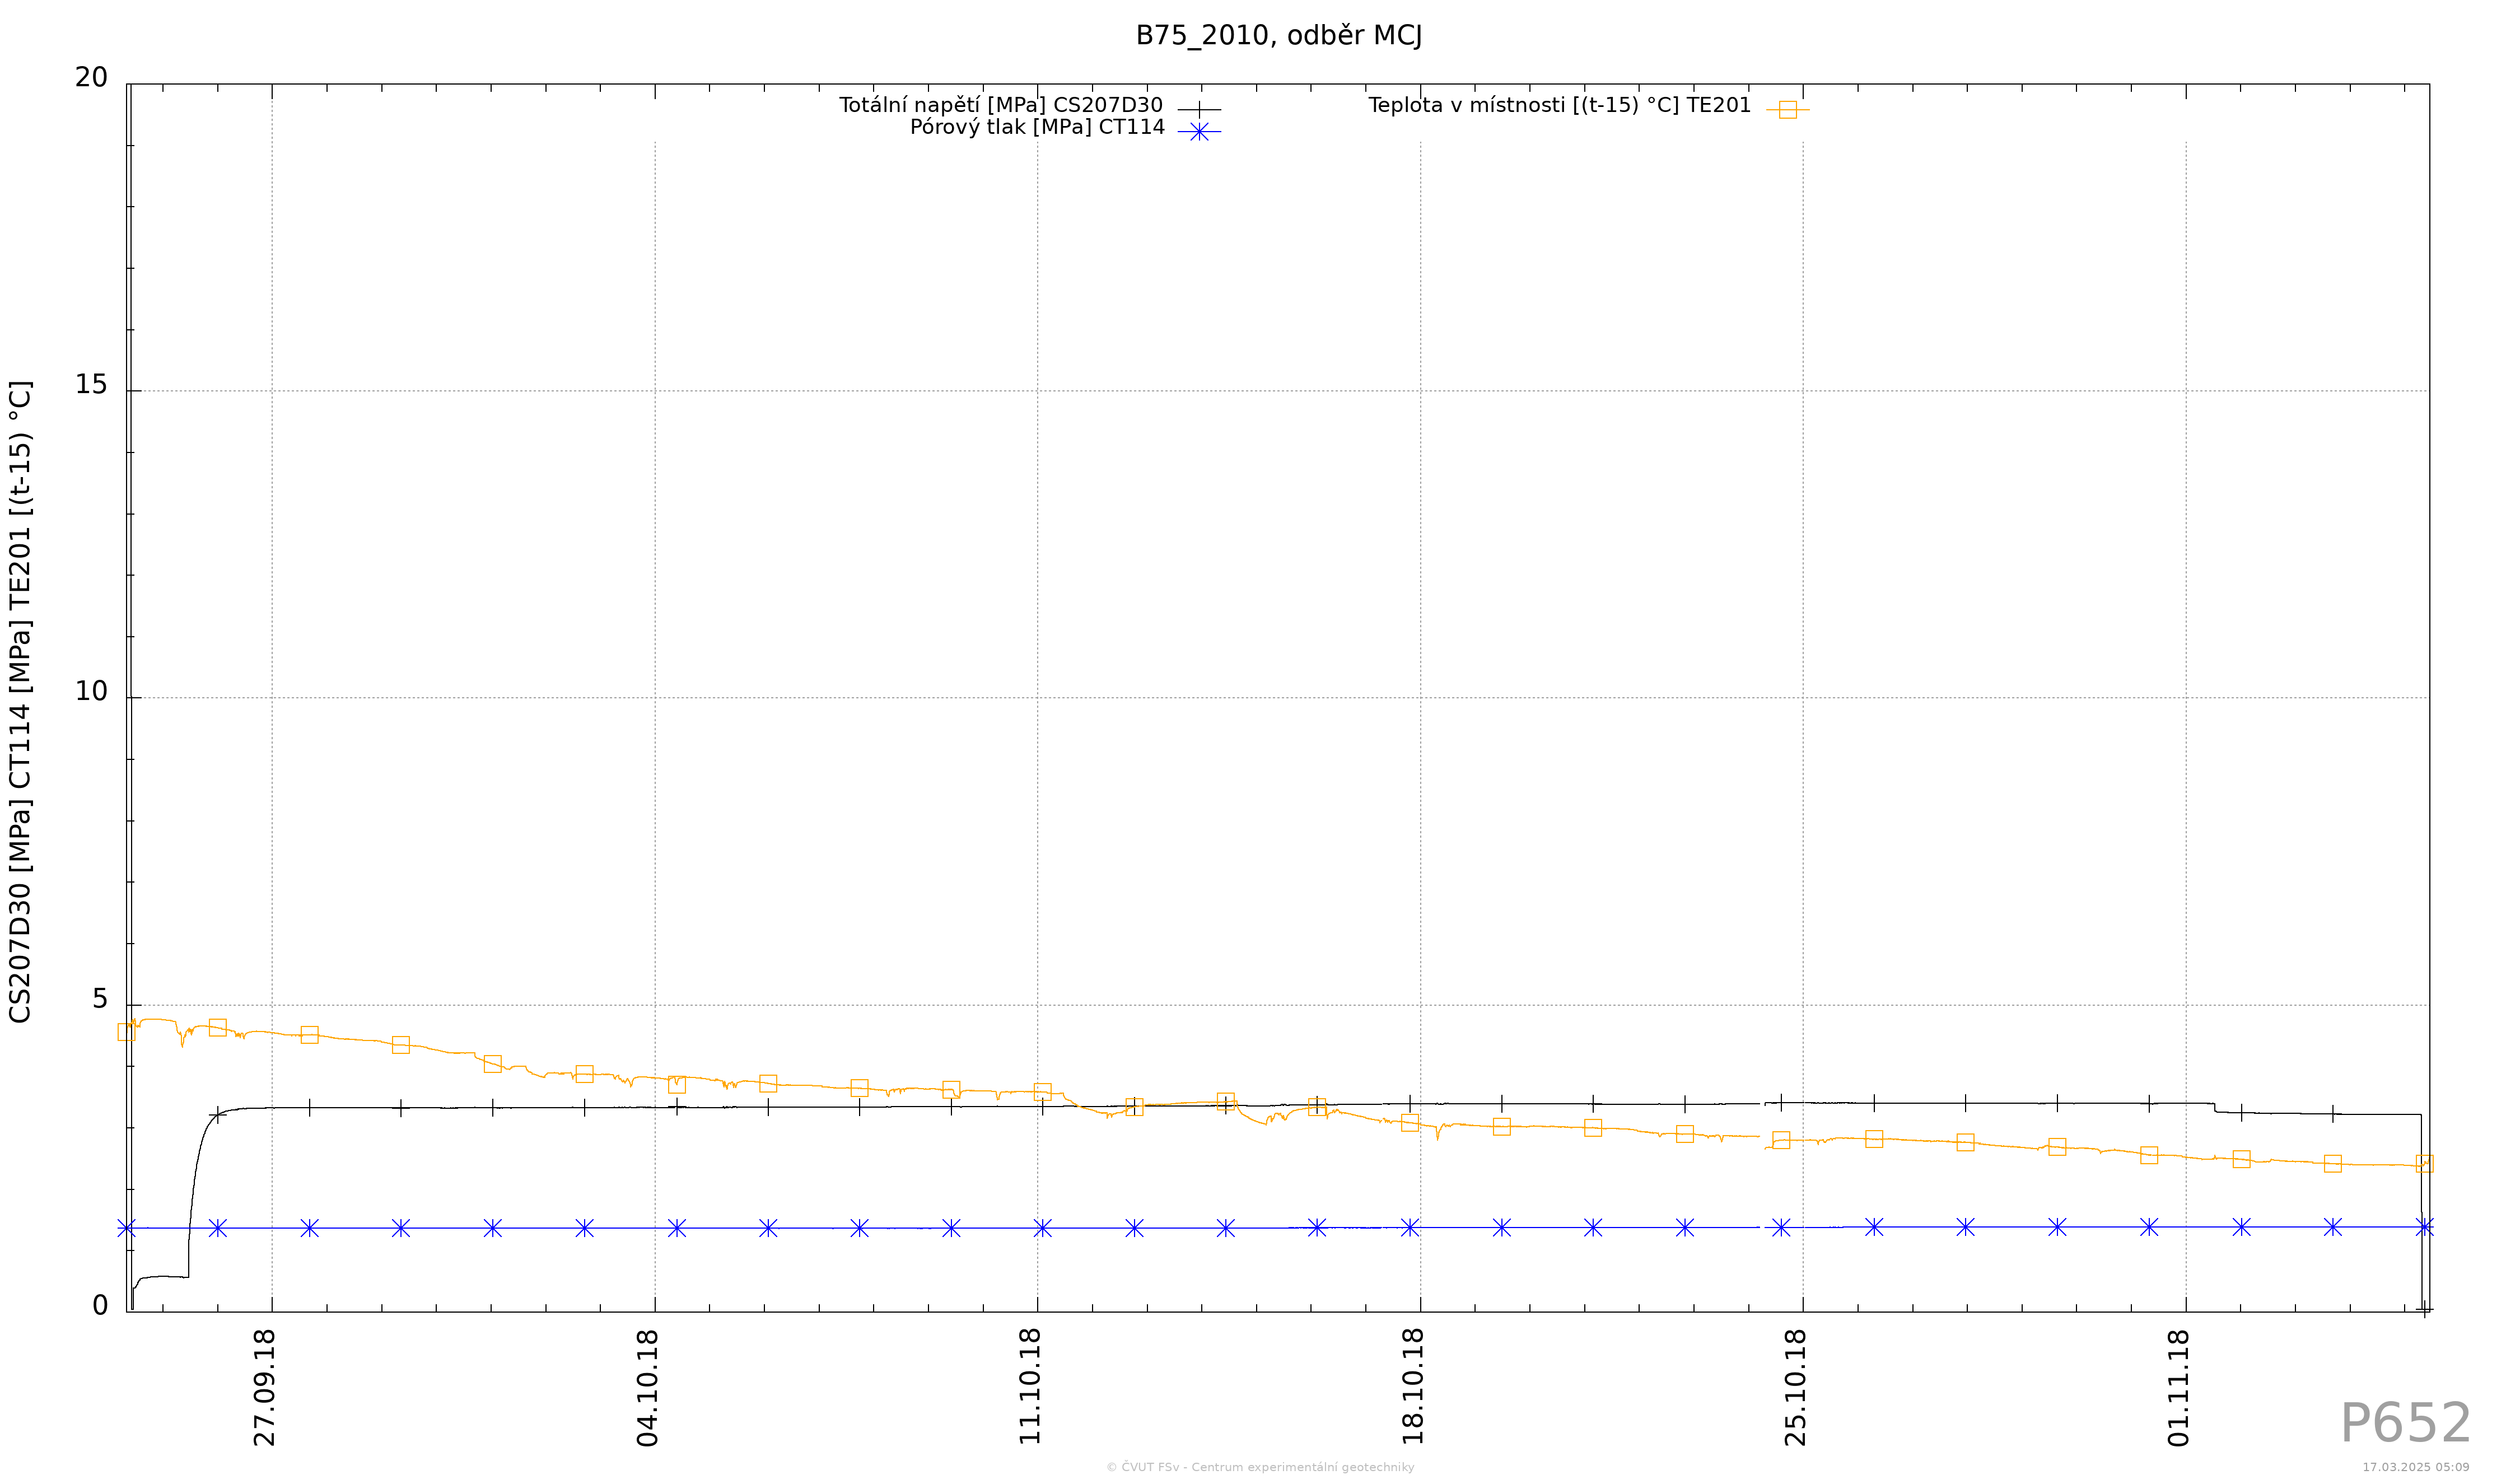2520x1484 pixels.
Task: Click legend entry "Teplota v místnosti [(t-15) °C] TE201"
Action: click(x=1559, y=105)
